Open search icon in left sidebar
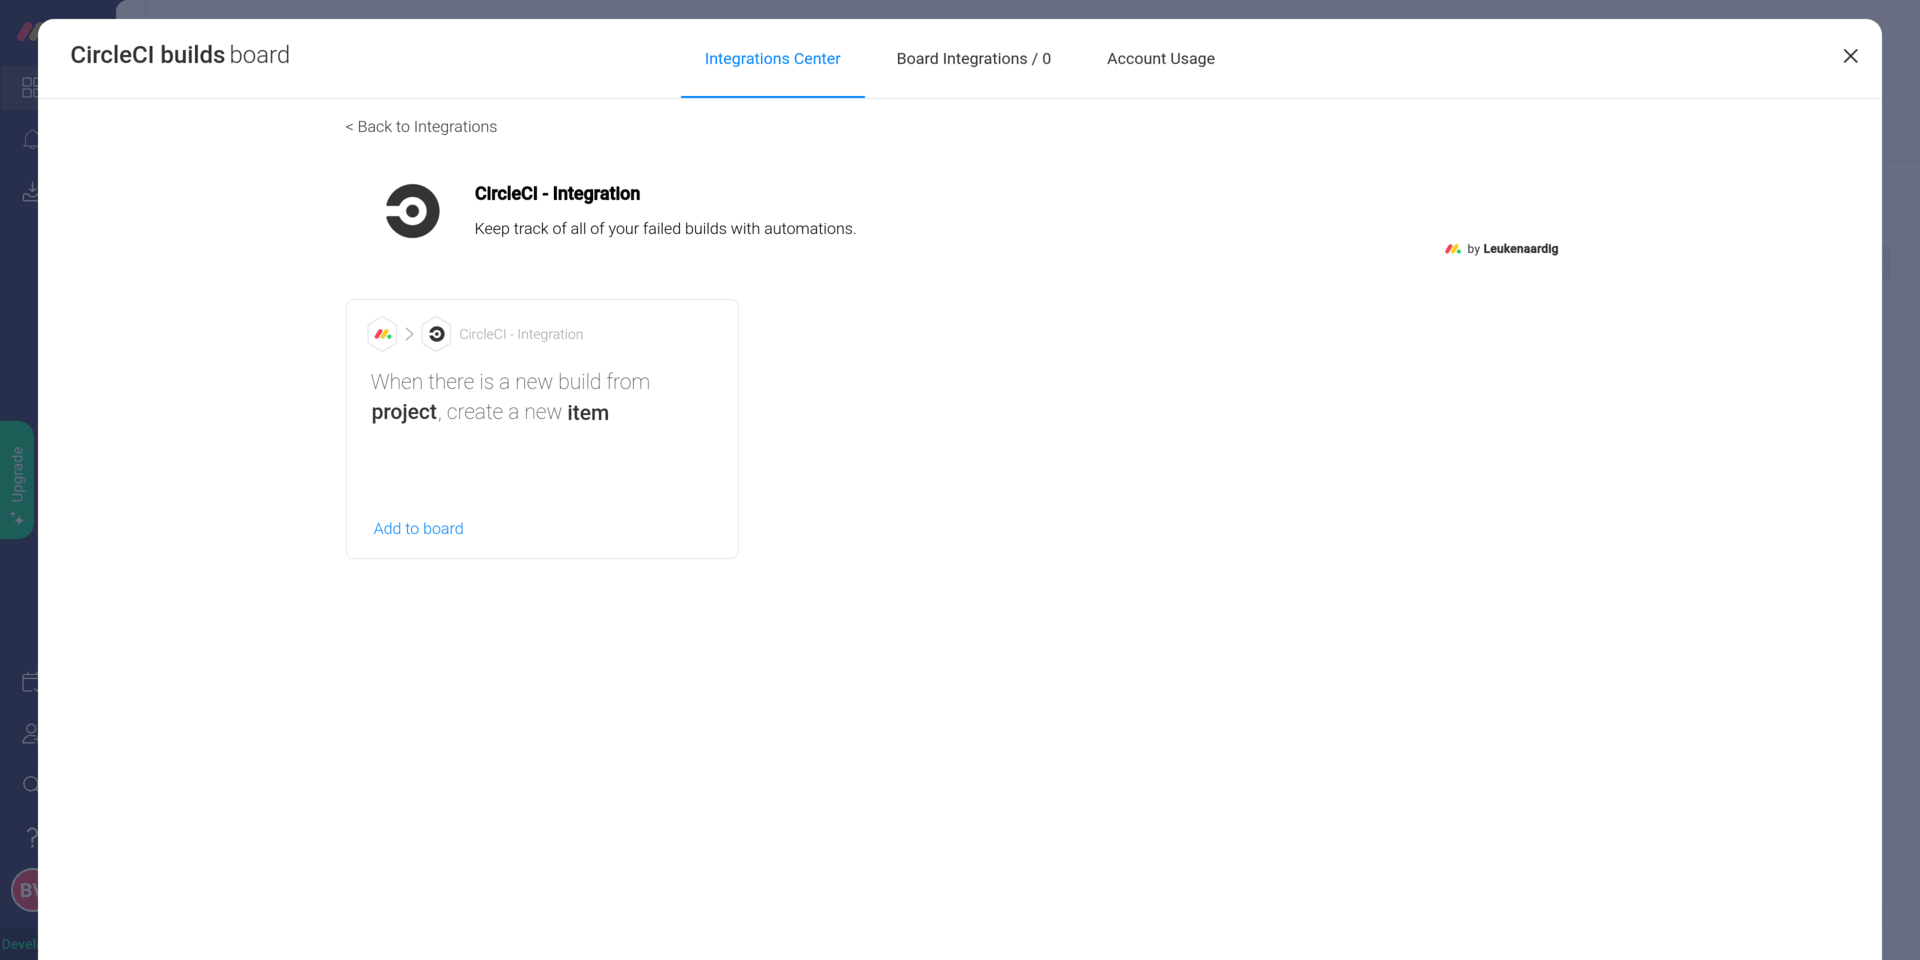 click(31, 785)
